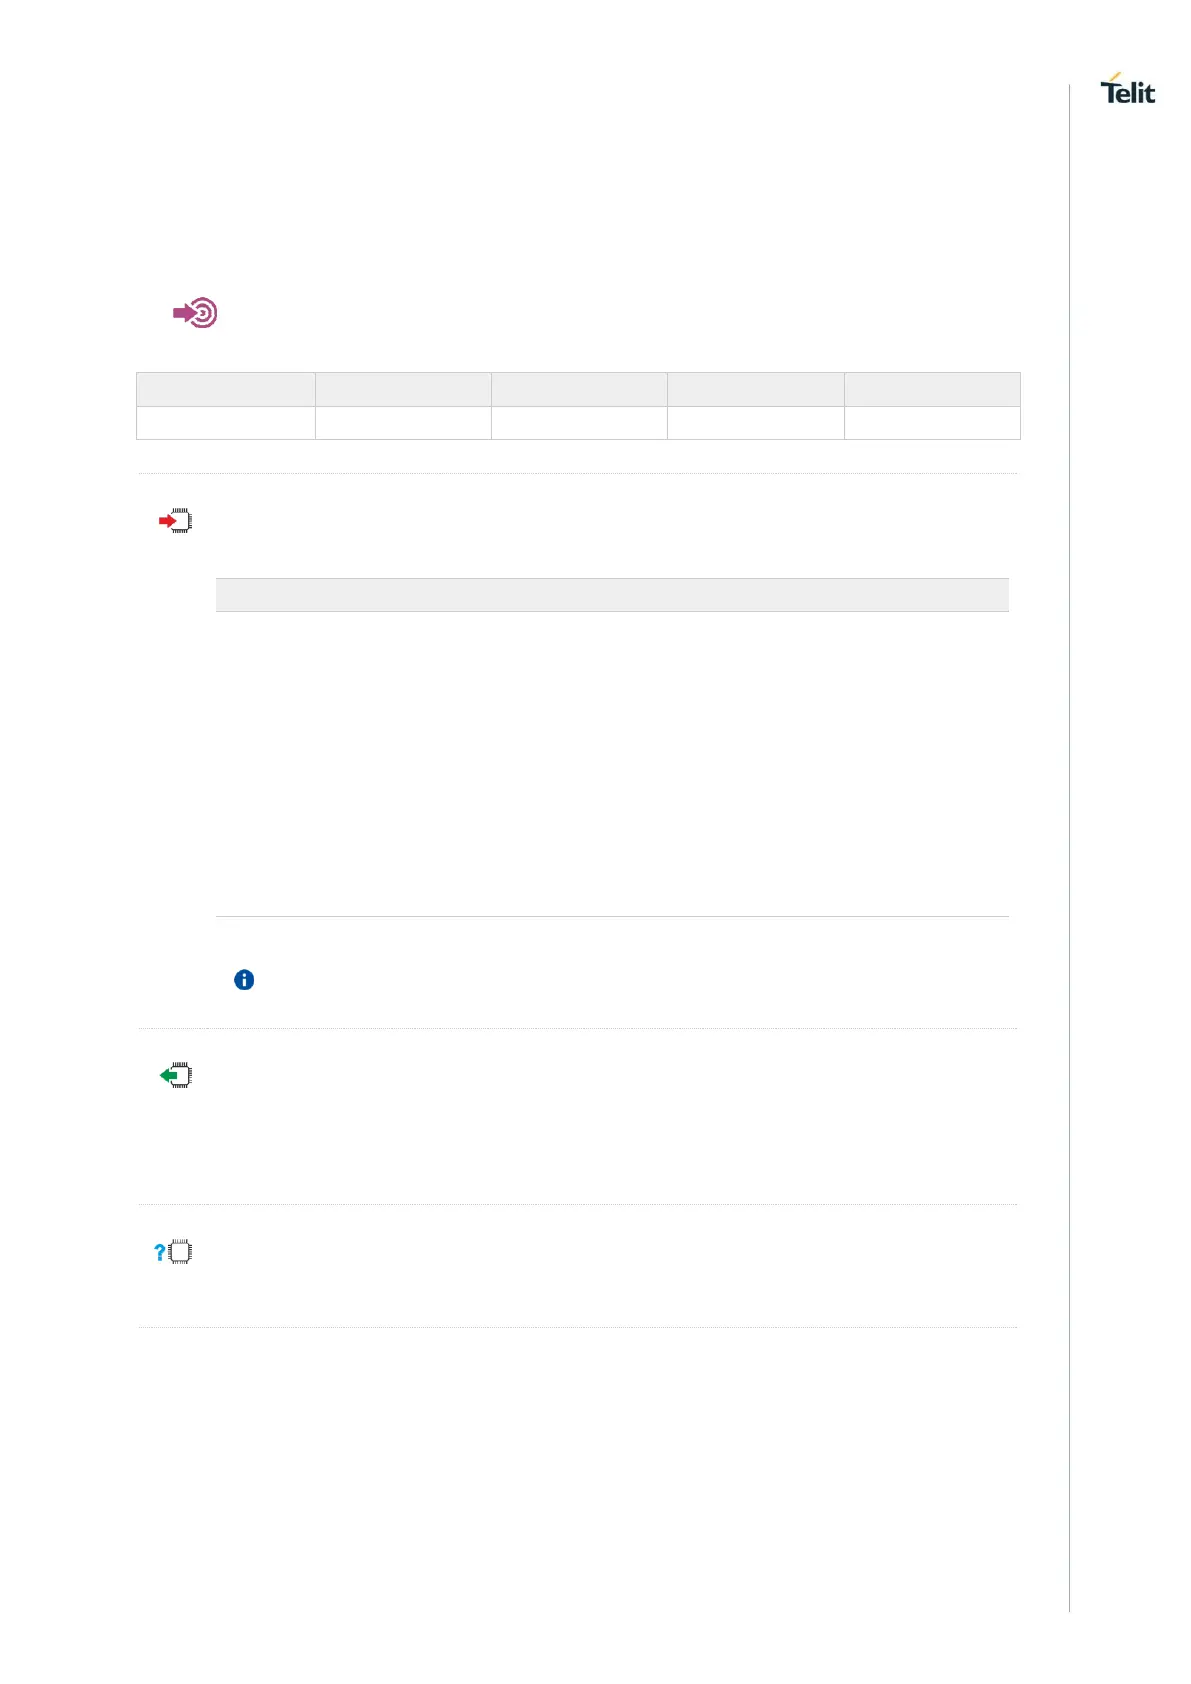
Task: Click the dotted separator below the question chip icon
Action: pos(578,1328)
